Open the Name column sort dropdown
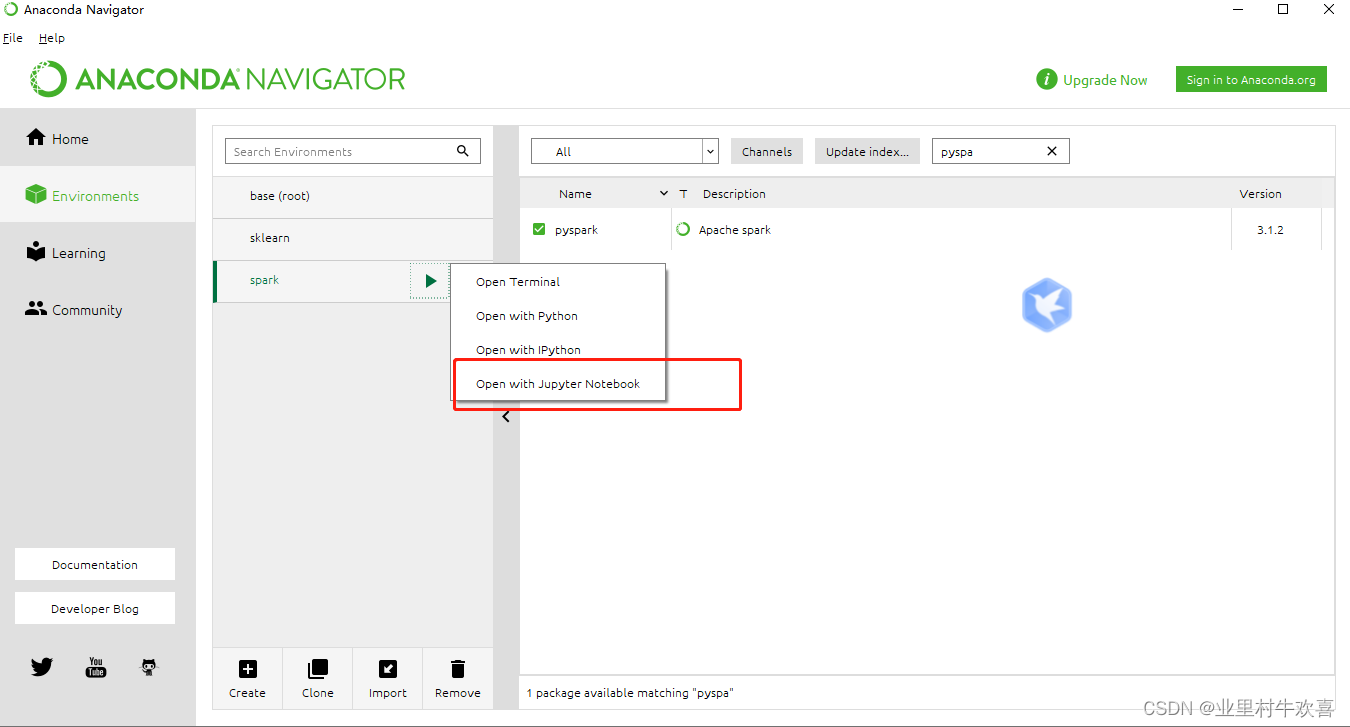 pyautogui.click(x=664, y=194)
